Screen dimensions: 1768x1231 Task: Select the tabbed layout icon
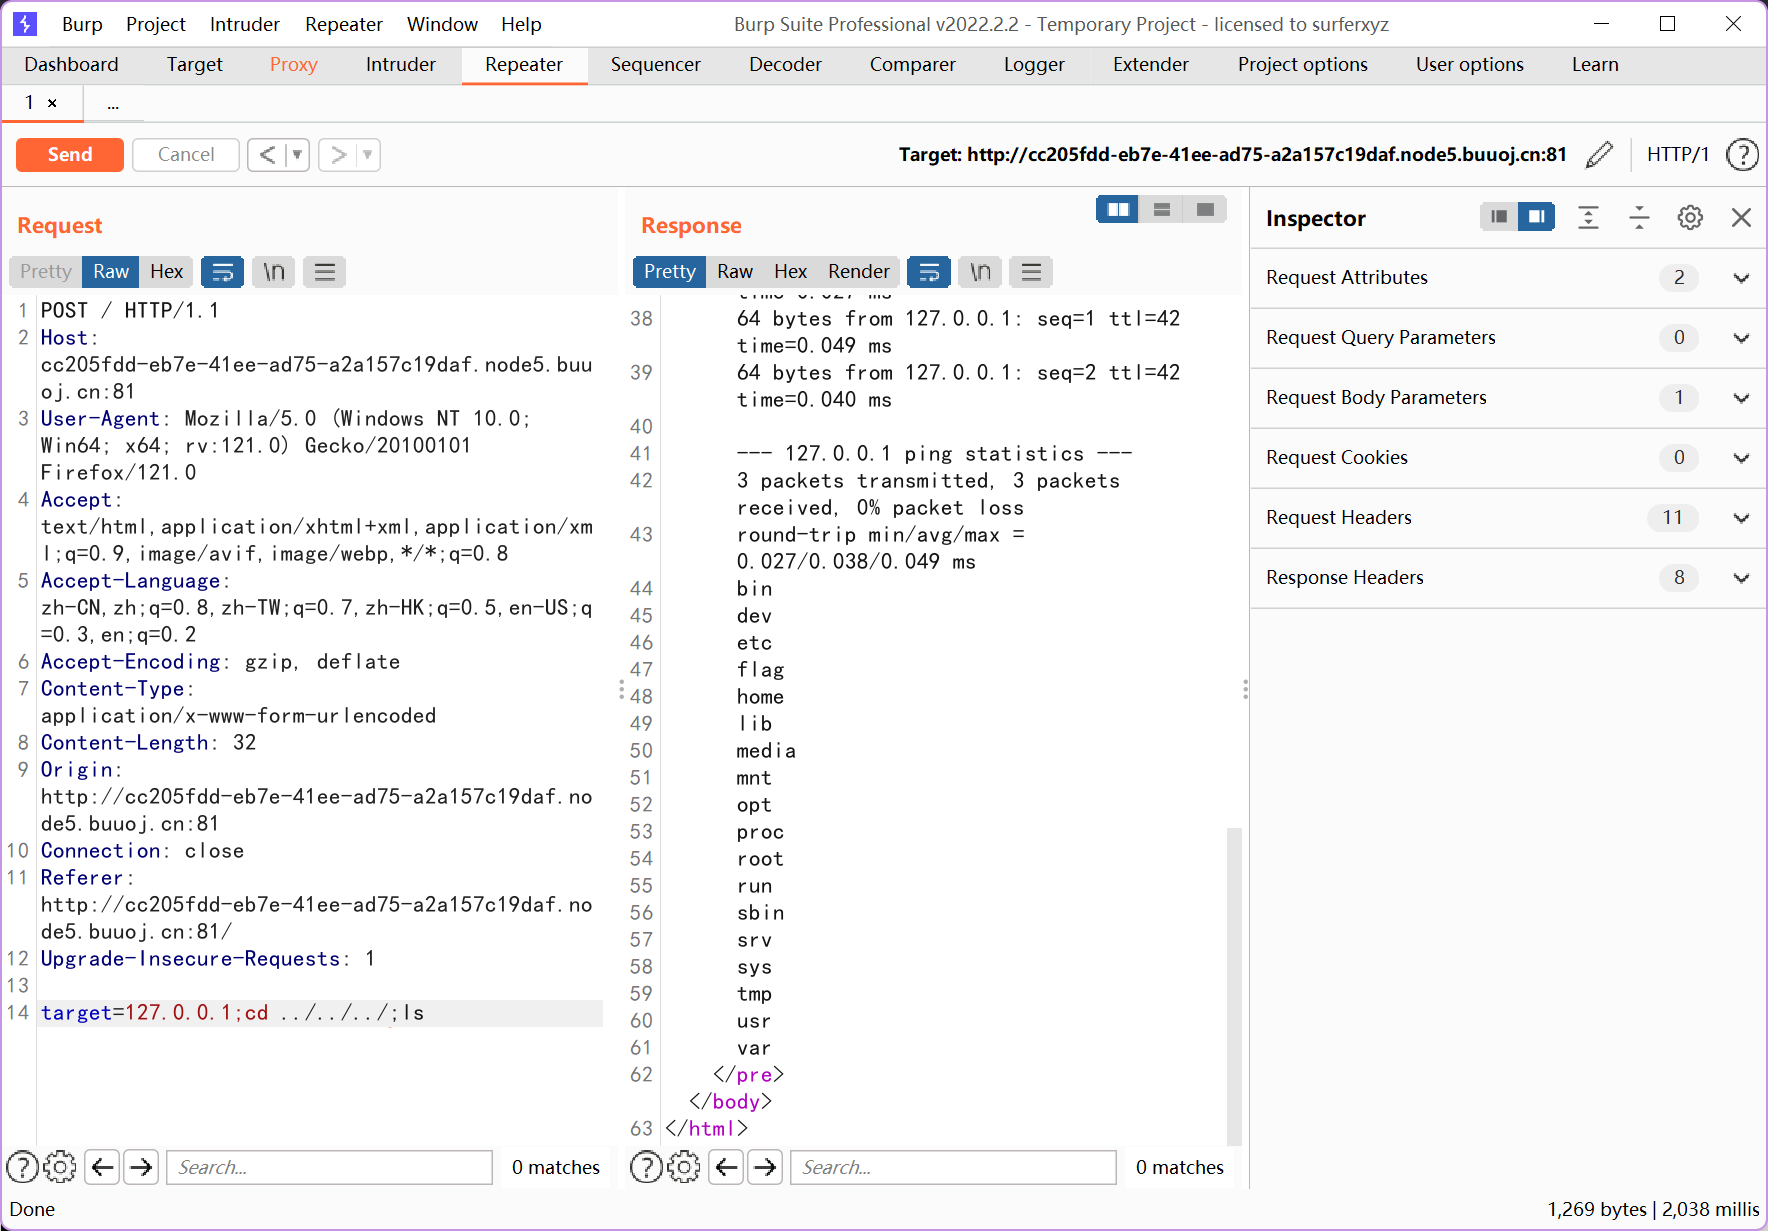coord(1205,209)
